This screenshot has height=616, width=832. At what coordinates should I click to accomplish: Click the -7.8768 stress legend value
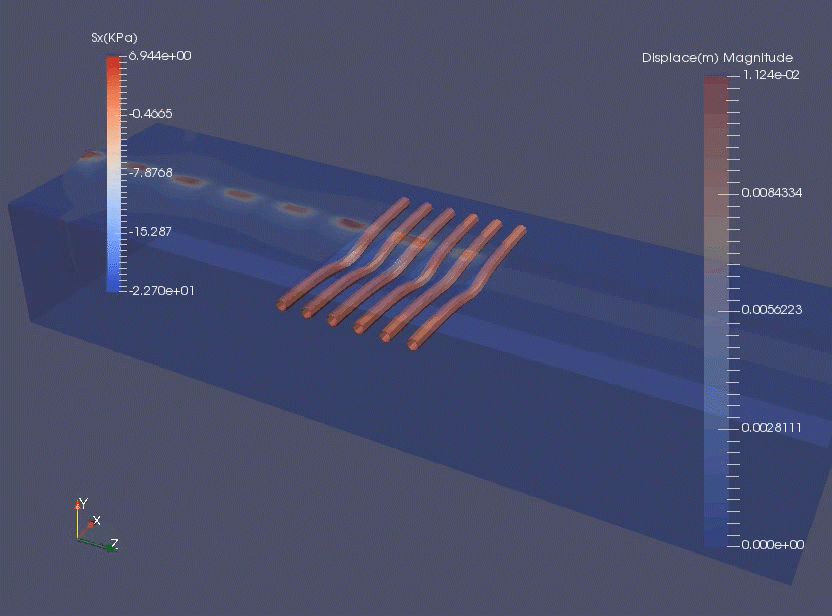151,172
